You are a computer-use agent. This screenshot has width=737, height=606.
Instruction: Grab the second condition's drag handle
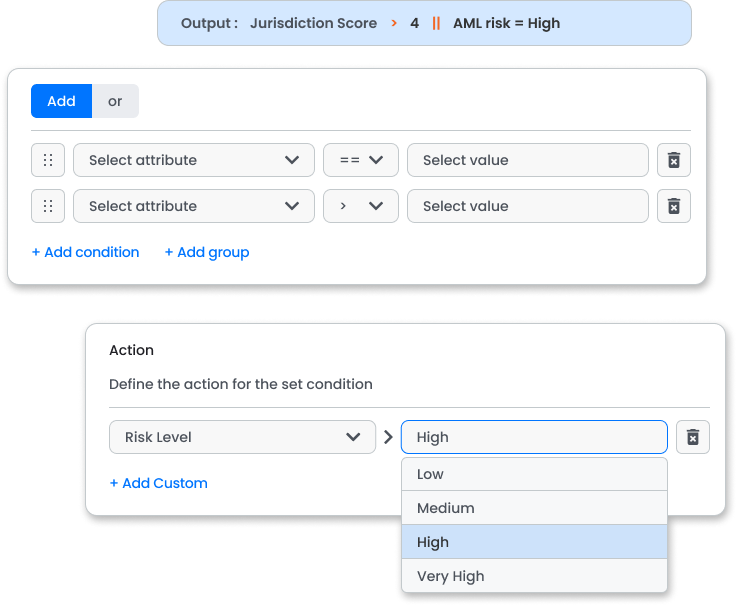coord(48,206)
